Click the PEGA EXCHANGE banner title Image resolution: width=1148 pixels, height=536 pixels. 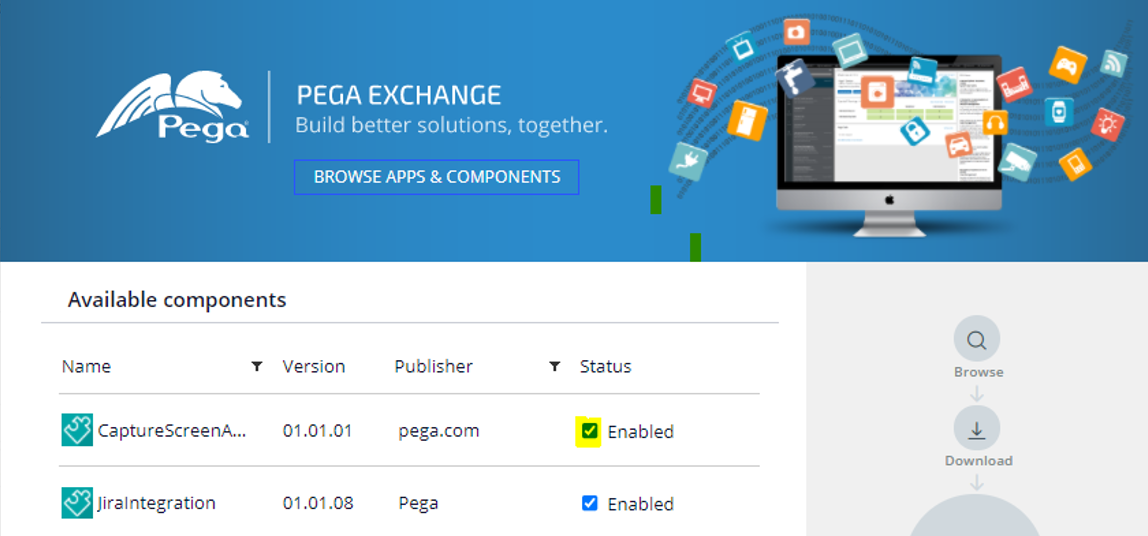[x=398, y=95]
